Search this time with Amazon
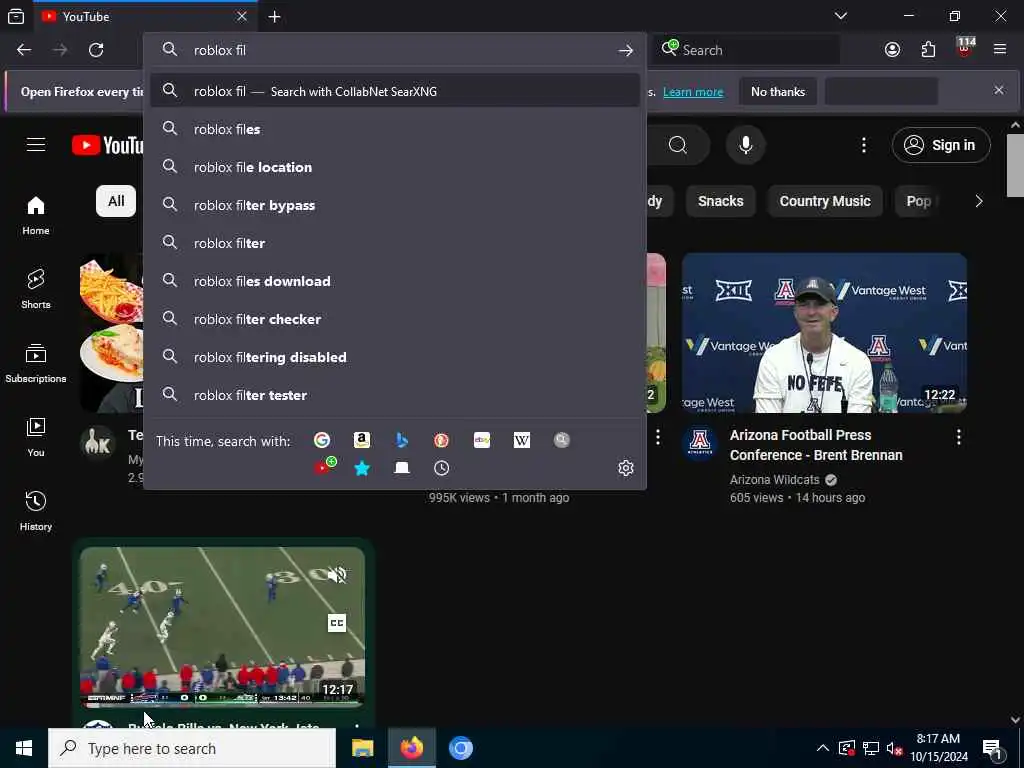Viewport: 1024px width, 768px height. click(362, 440)
